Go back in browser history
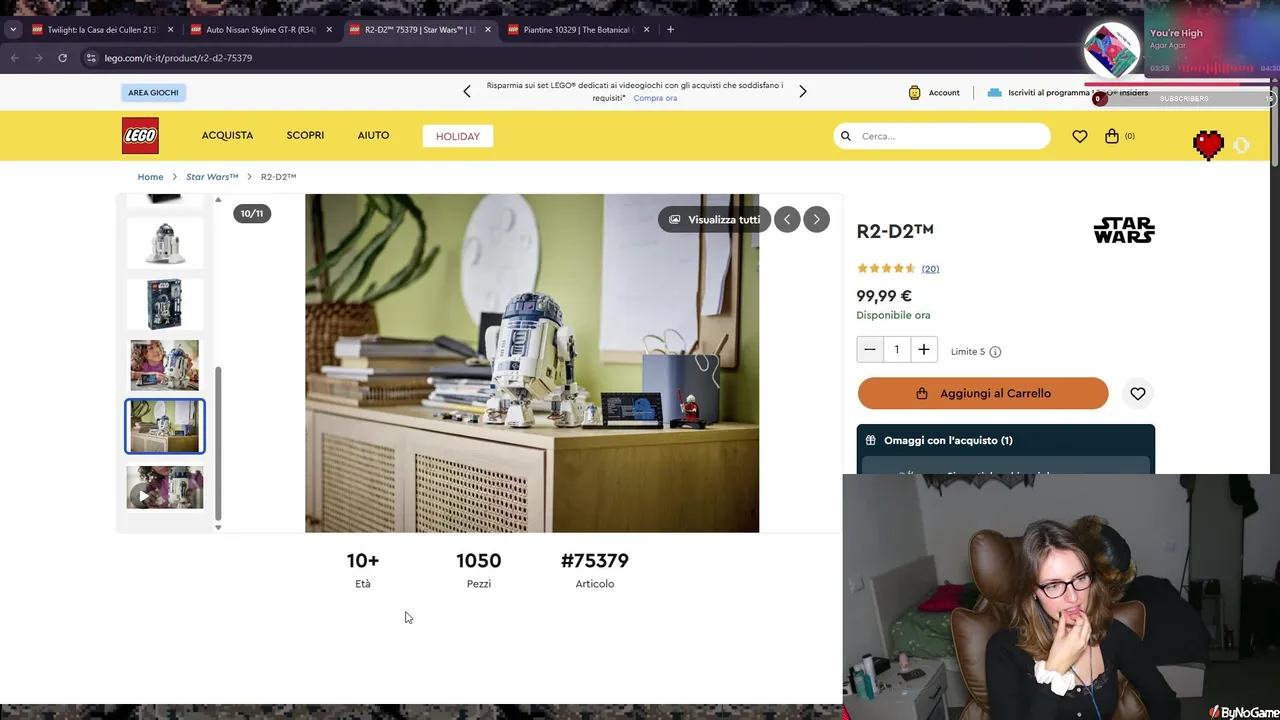Screen dimensions: 1280x720 [14, 58]
